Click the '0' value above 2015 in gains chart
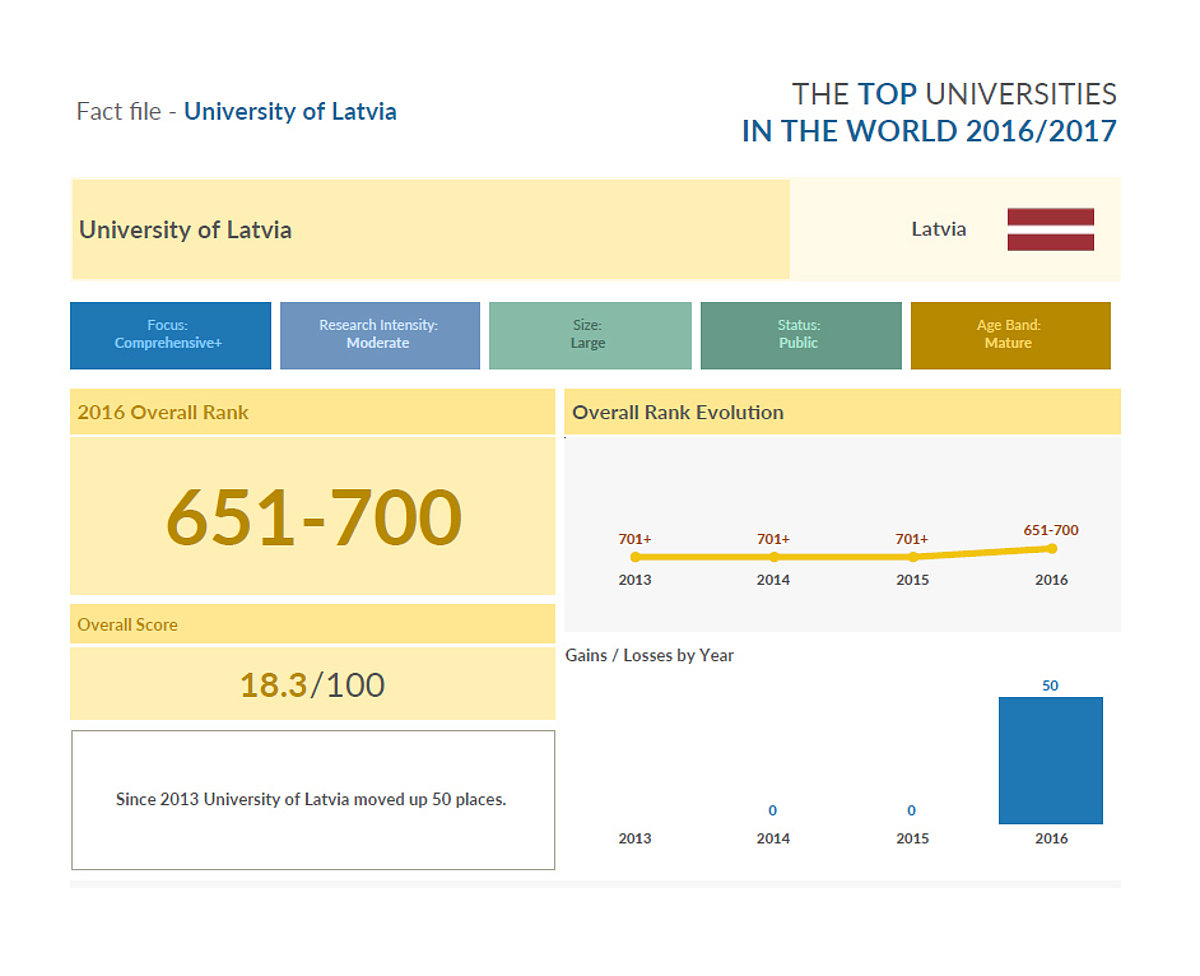This screenshot has height=976, width=1200. [x=912, y=811]
